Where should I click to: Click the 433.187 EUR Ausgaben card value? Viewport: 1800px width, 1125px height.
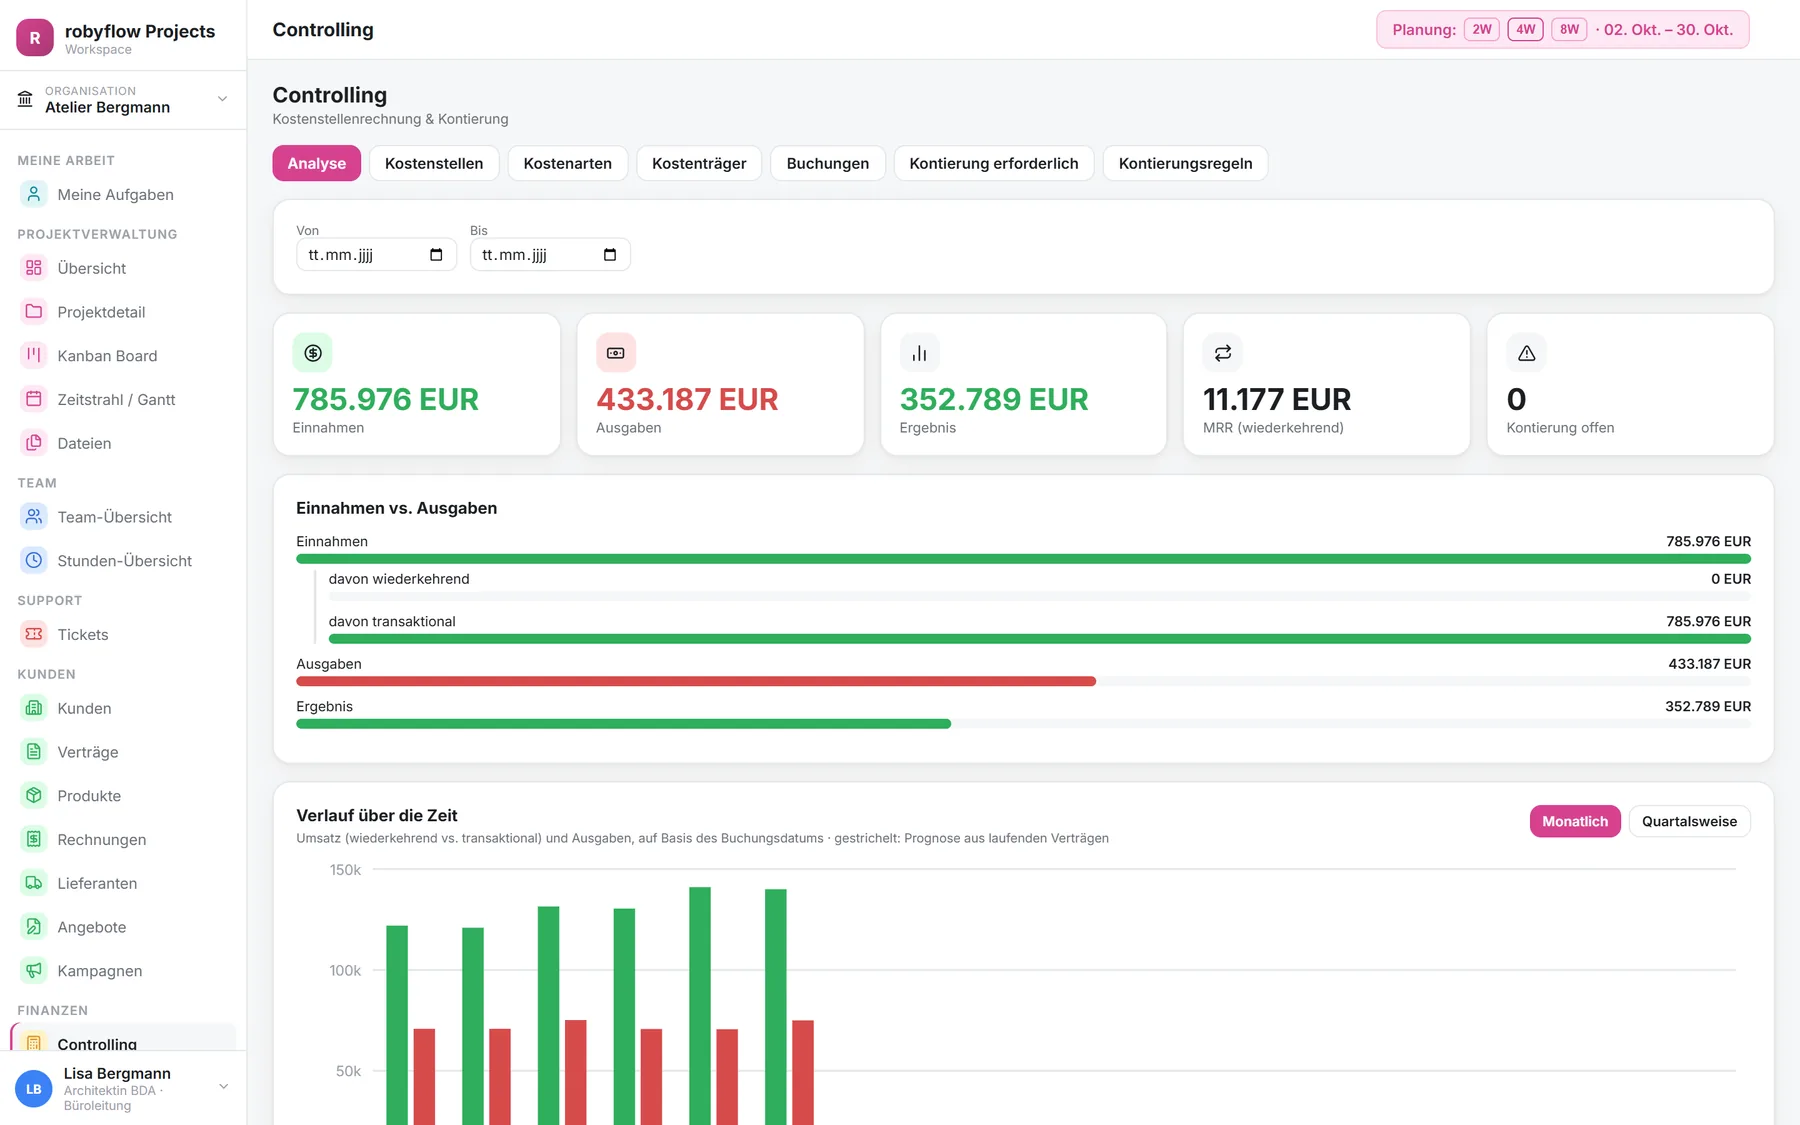point(687,399)
